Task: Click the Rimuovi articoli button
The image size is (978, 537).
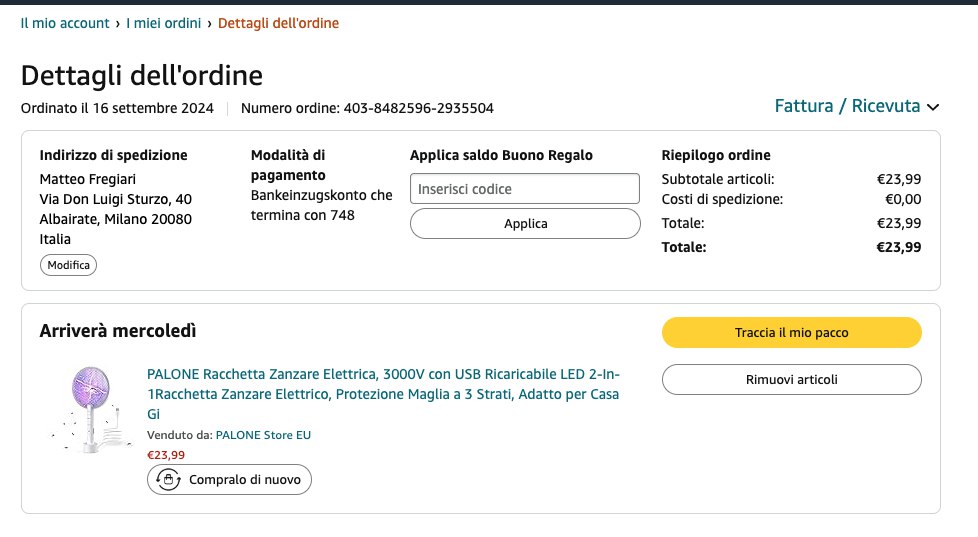Action: (791, 380)
